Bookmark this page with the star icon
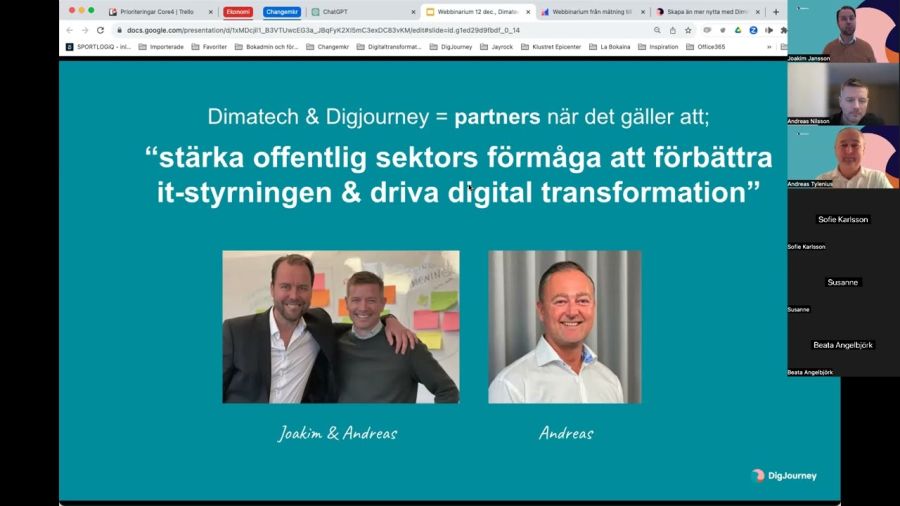Screen dimensions: 900x506 [x=688, y=30]
